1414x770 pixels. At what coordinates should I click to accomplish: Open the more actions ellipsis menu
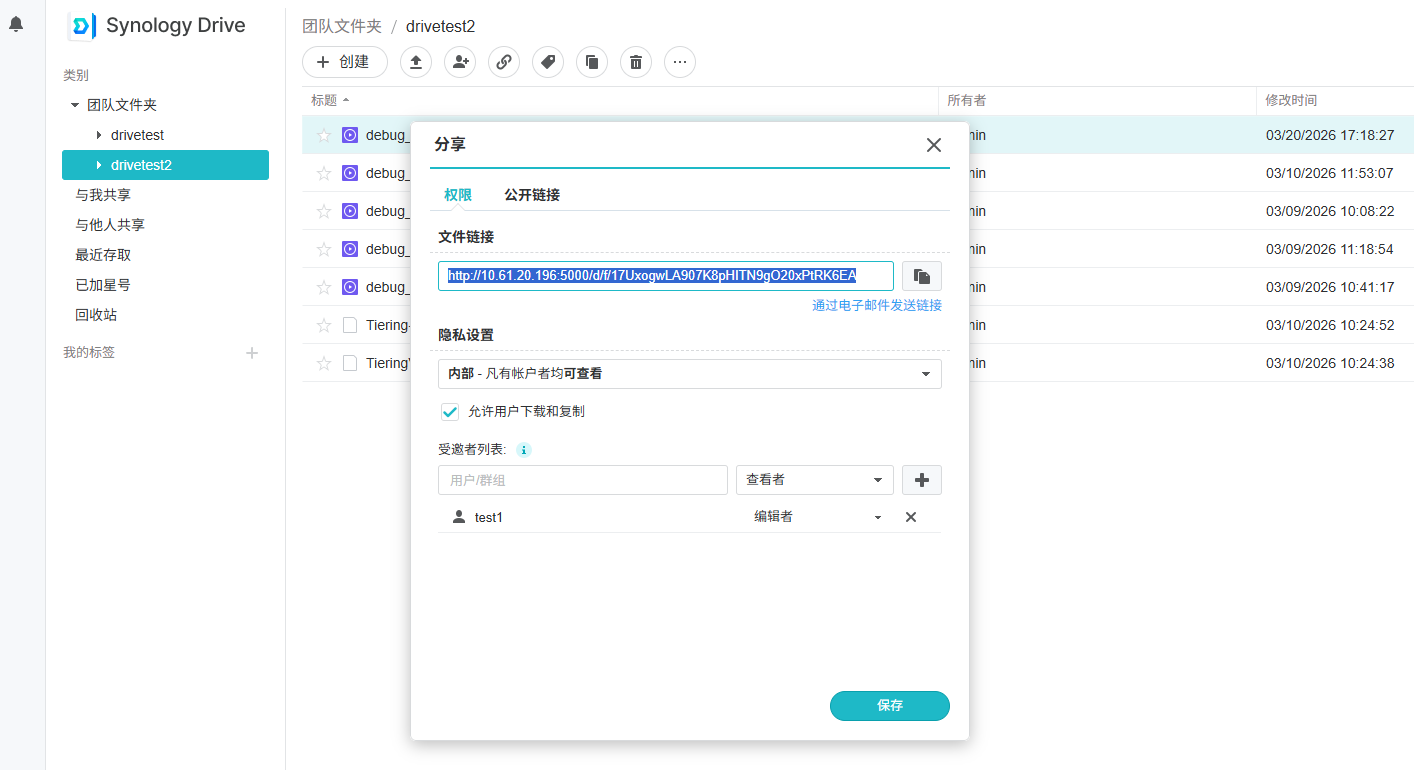click(x=680, y=62)
